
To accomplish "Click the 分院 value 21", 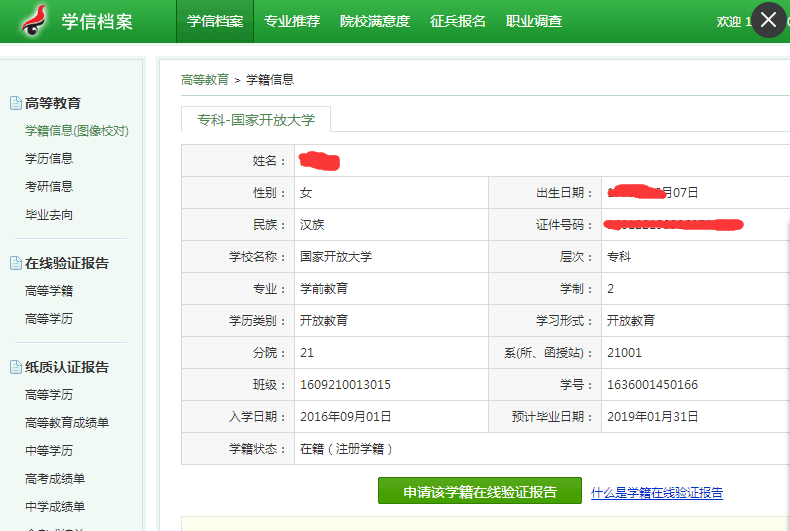I will point(307,353).
